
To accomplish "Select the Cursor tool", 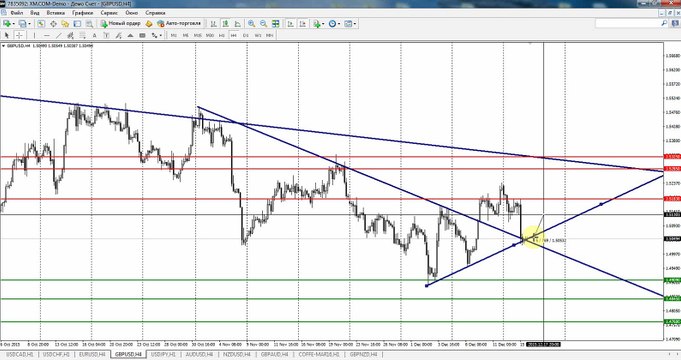I will [7, 35].
